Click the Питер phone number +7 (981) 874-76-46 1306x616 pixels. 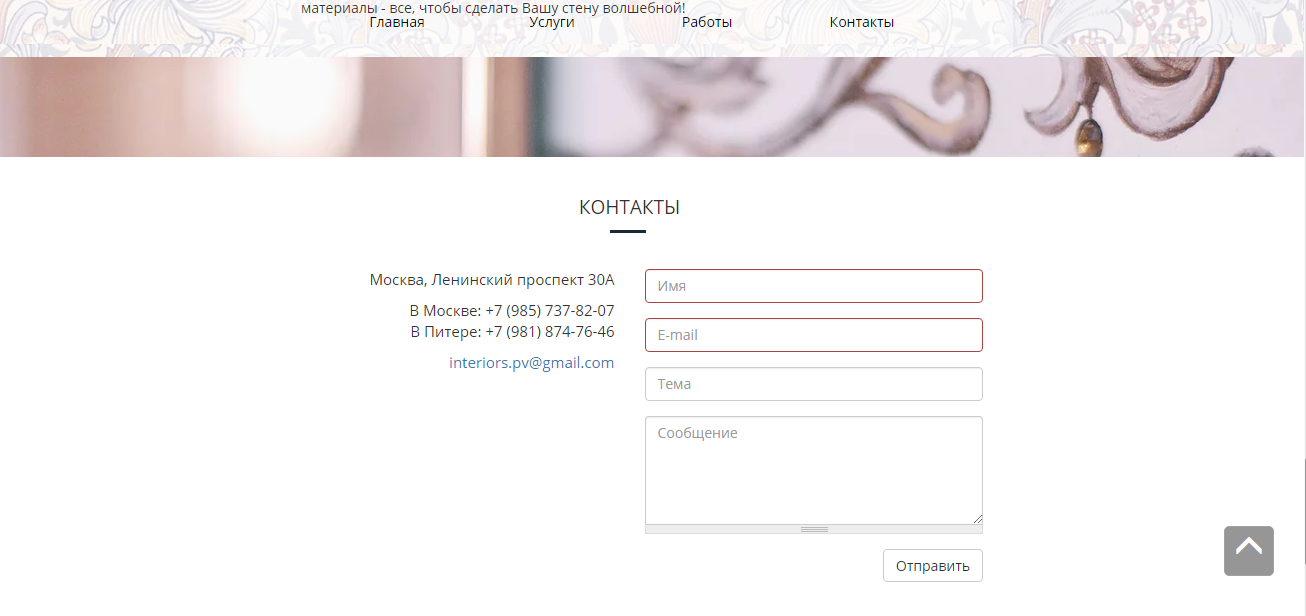click(549, 332)
